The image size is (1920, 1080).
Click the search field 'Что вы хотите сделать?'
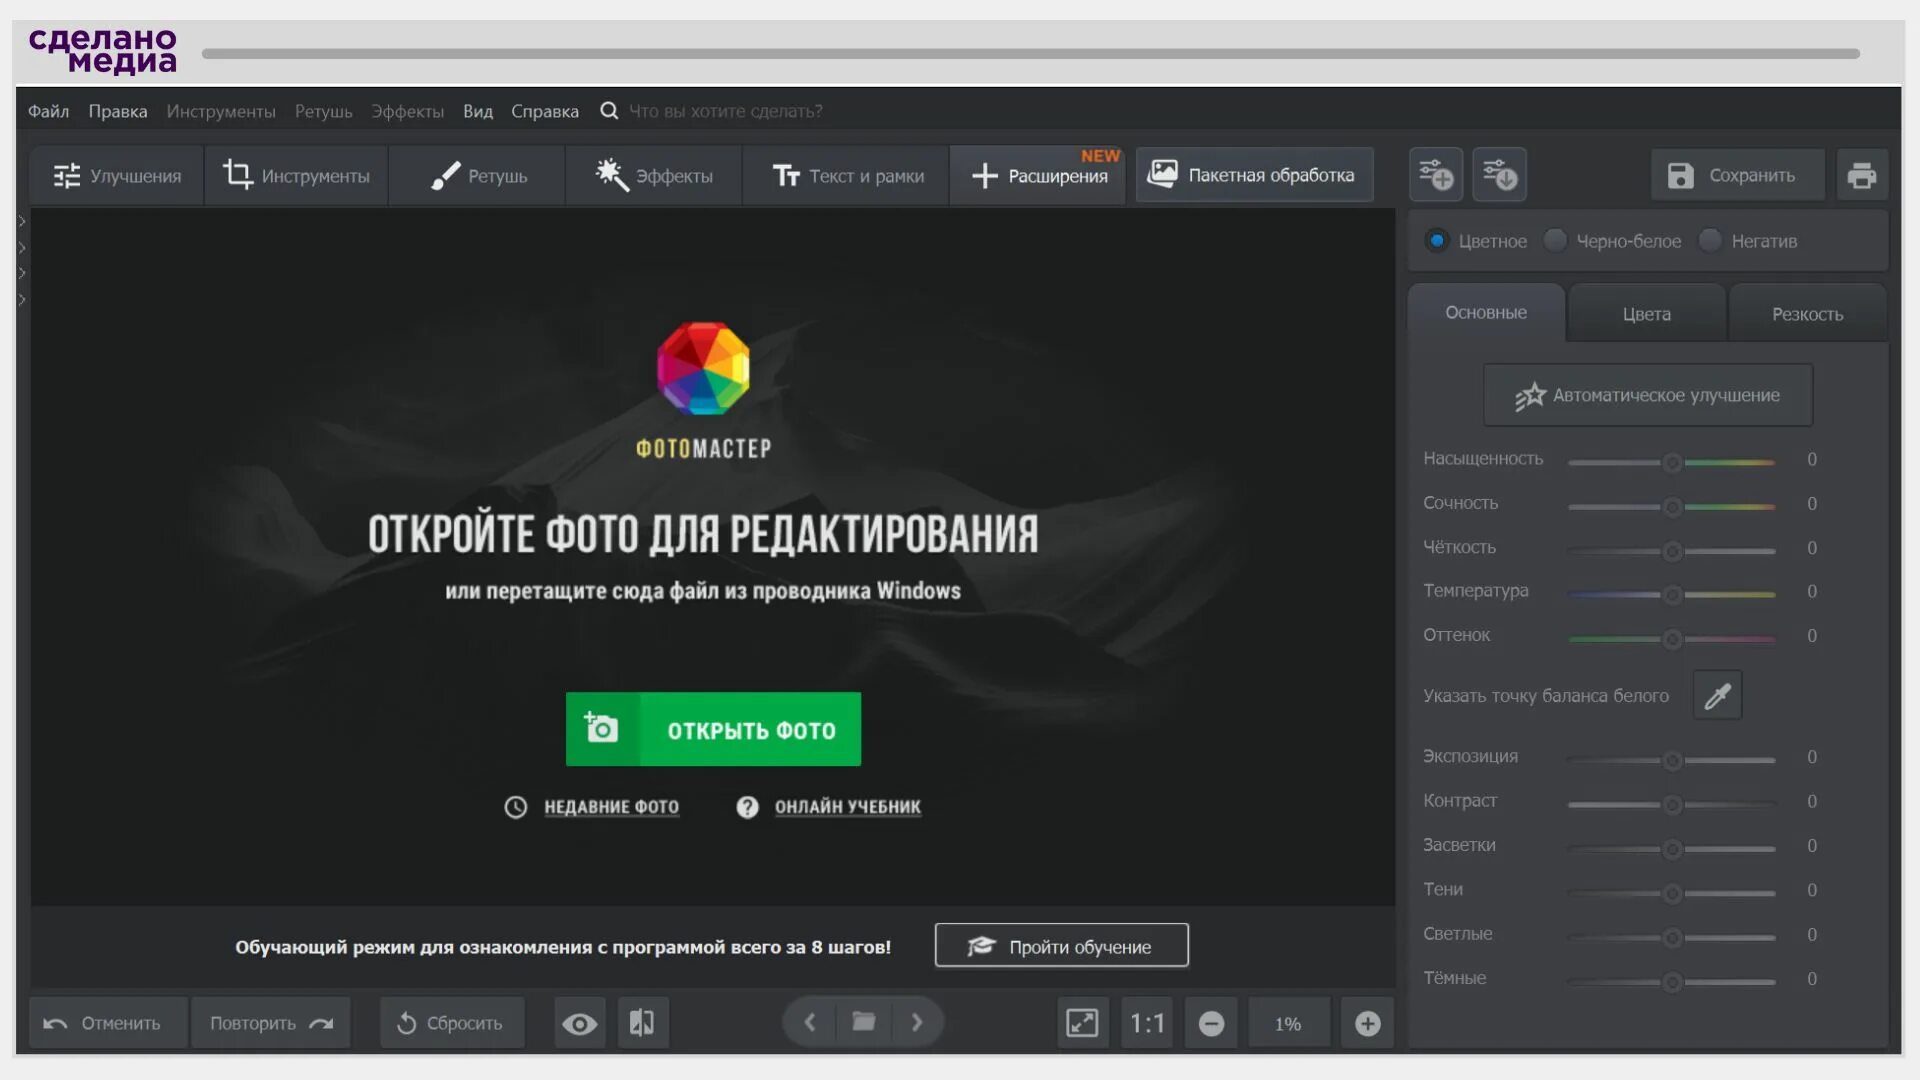(x=726, y=111)
